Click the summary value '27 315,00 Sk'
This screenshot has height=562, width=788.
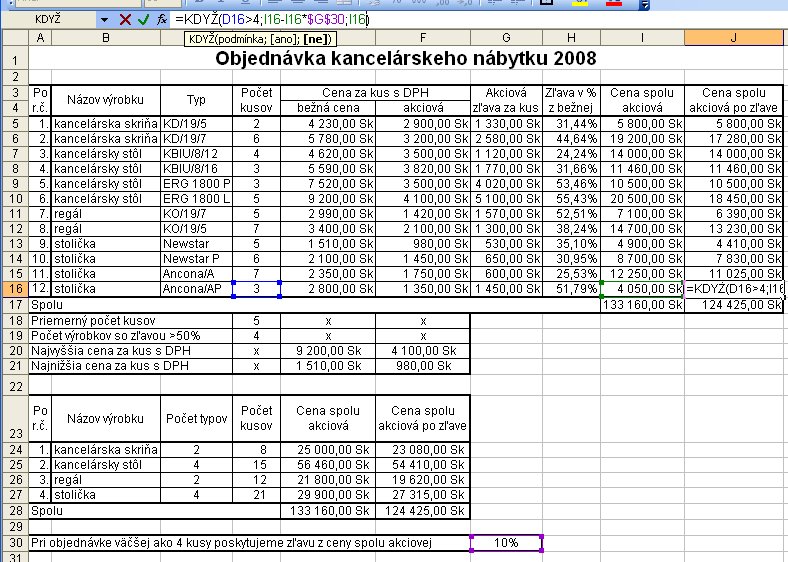point(423,495)
